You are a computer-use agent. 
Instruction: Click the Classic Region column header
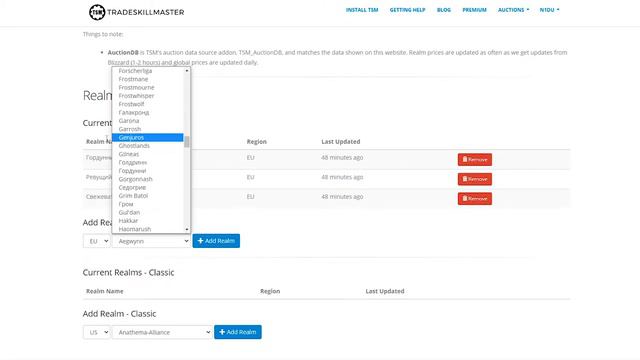270,291
